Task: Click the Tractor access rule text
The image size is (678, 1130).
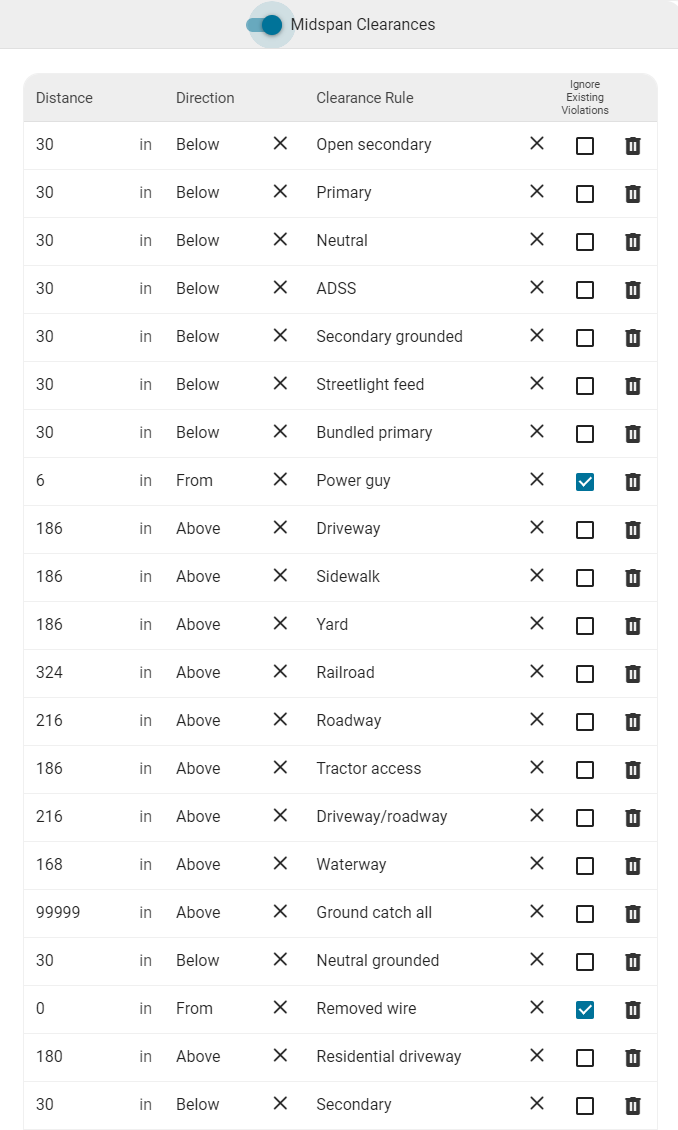Action: coord(368,768)
